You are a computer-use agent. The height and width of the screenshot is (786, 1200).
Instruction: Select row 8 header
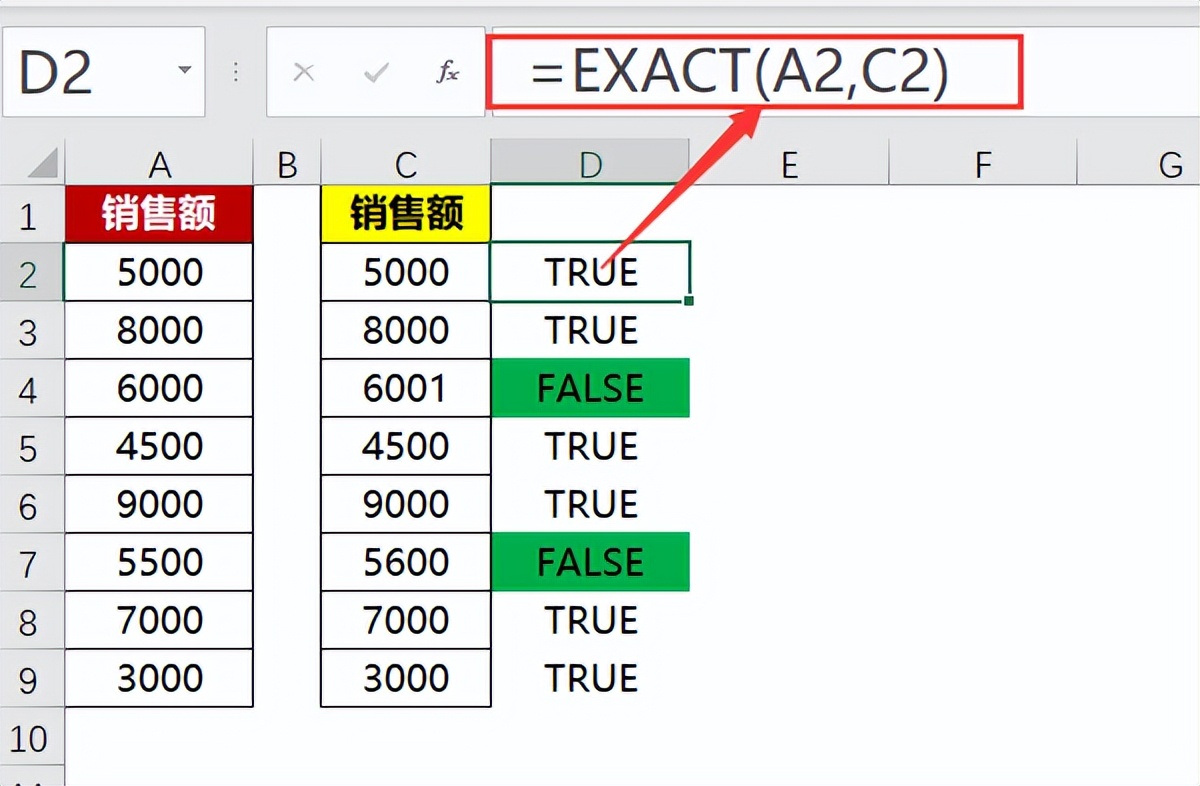[x=32, y=620]
